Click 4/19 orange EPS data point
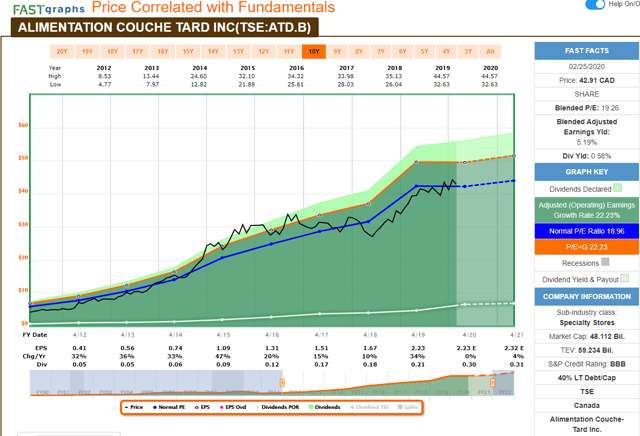 point(416,162)
